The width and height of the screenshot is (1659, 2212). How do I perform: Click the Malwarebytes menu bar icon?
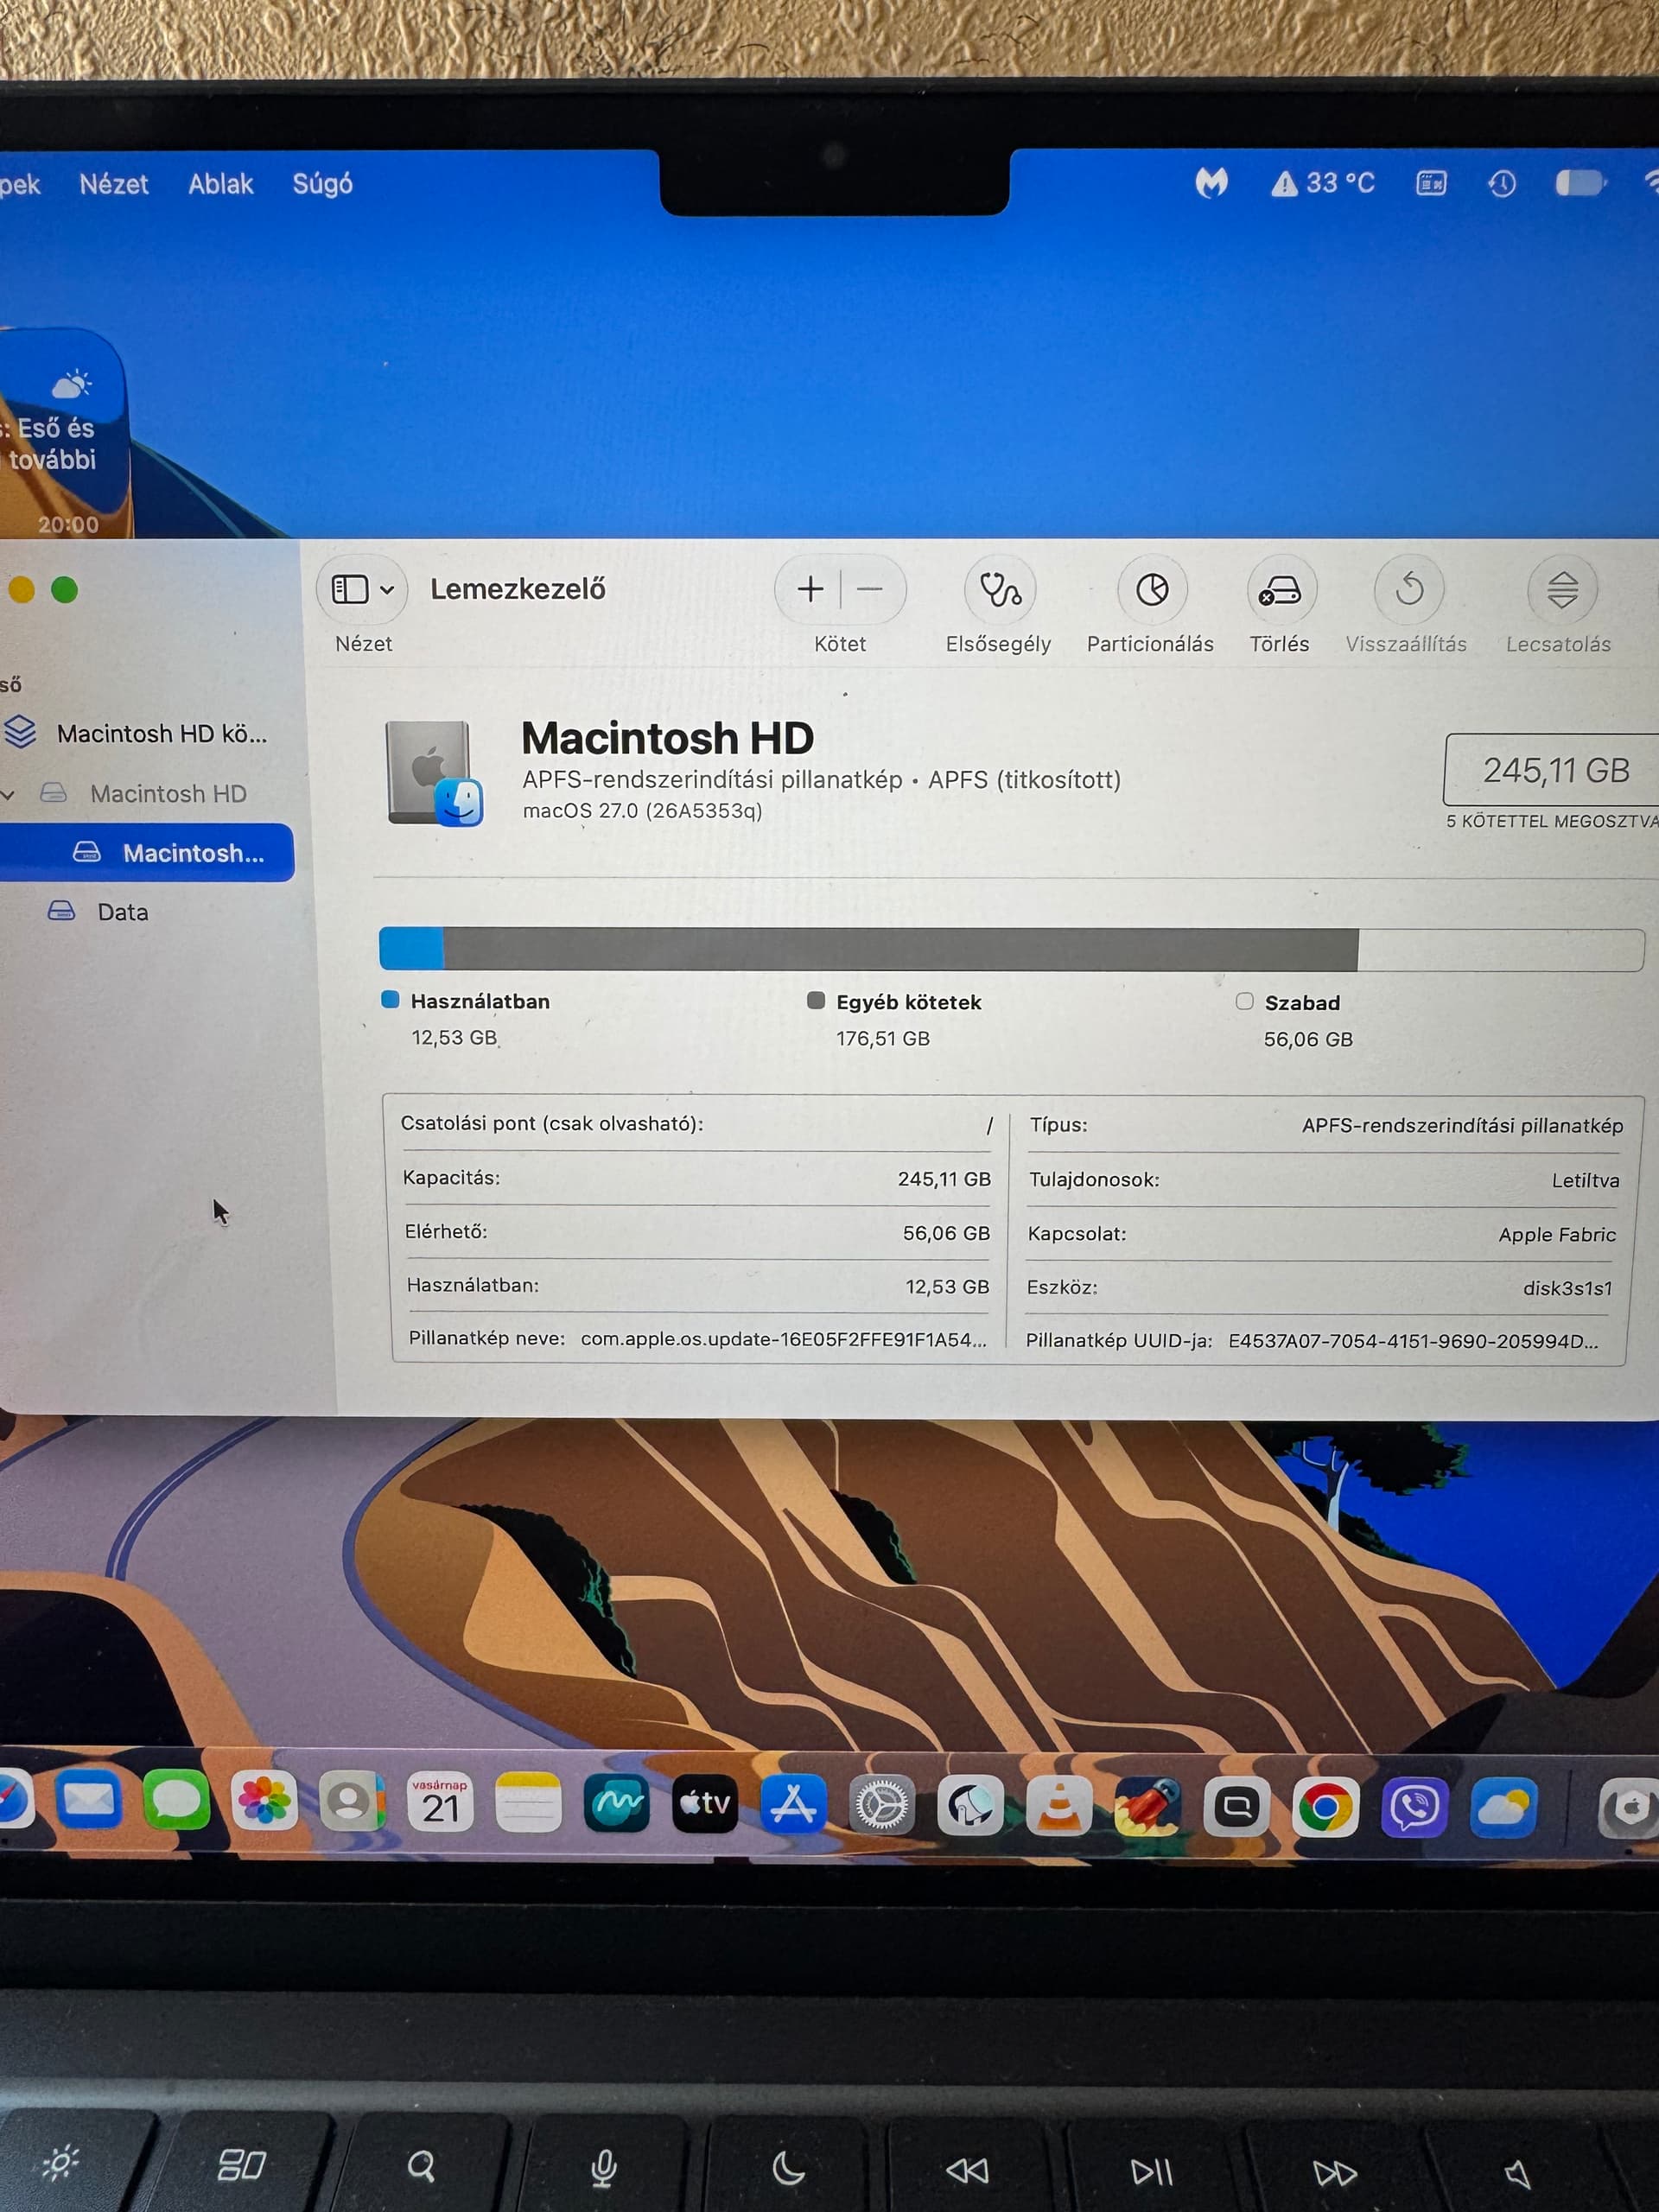tap(1211, 183)
